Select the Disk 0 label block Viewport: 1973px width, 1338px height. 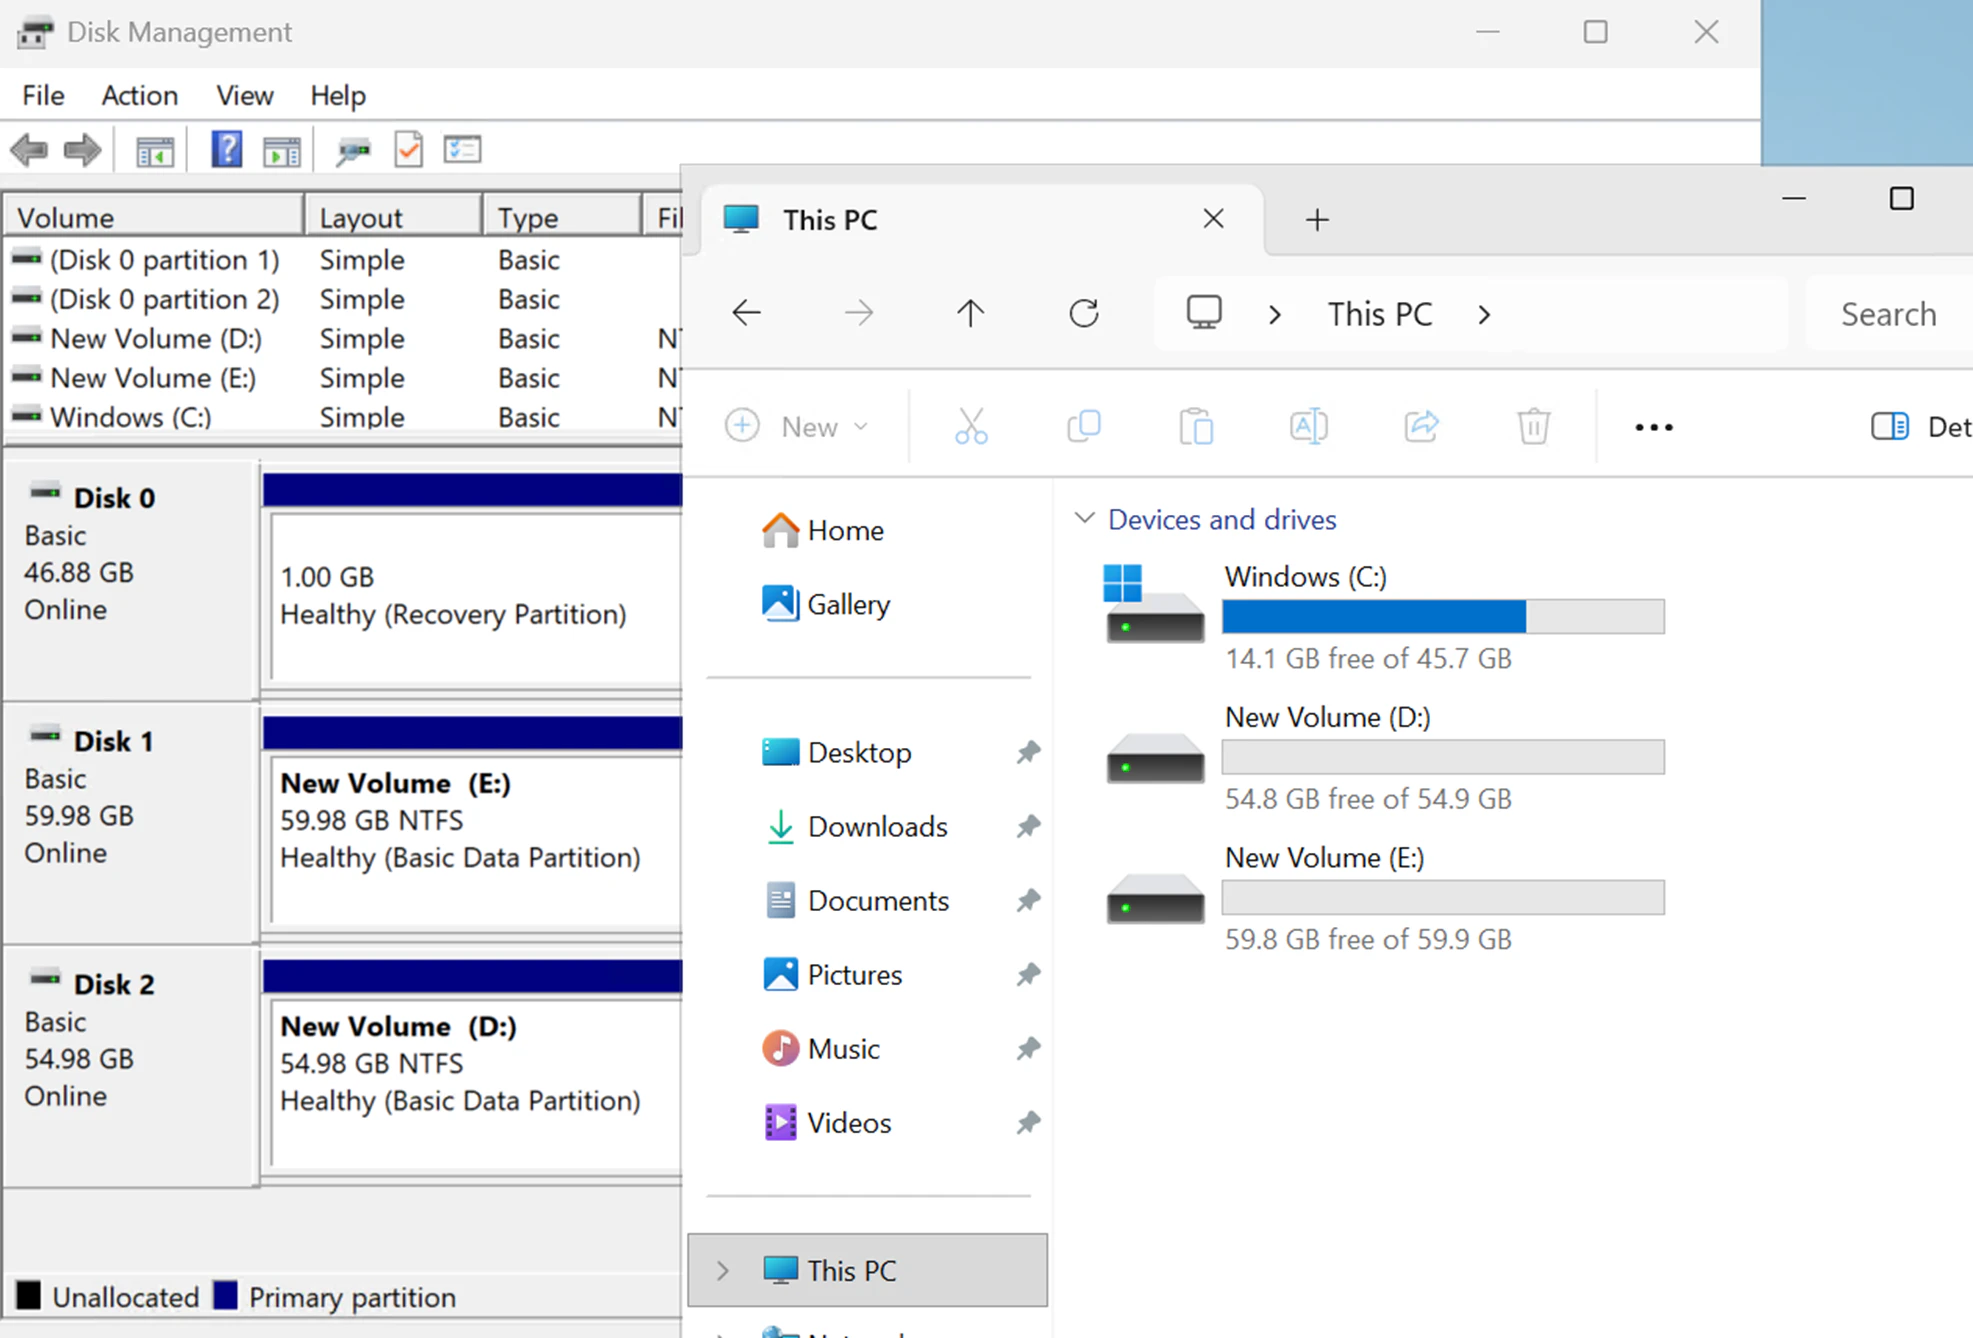[130, 580]
